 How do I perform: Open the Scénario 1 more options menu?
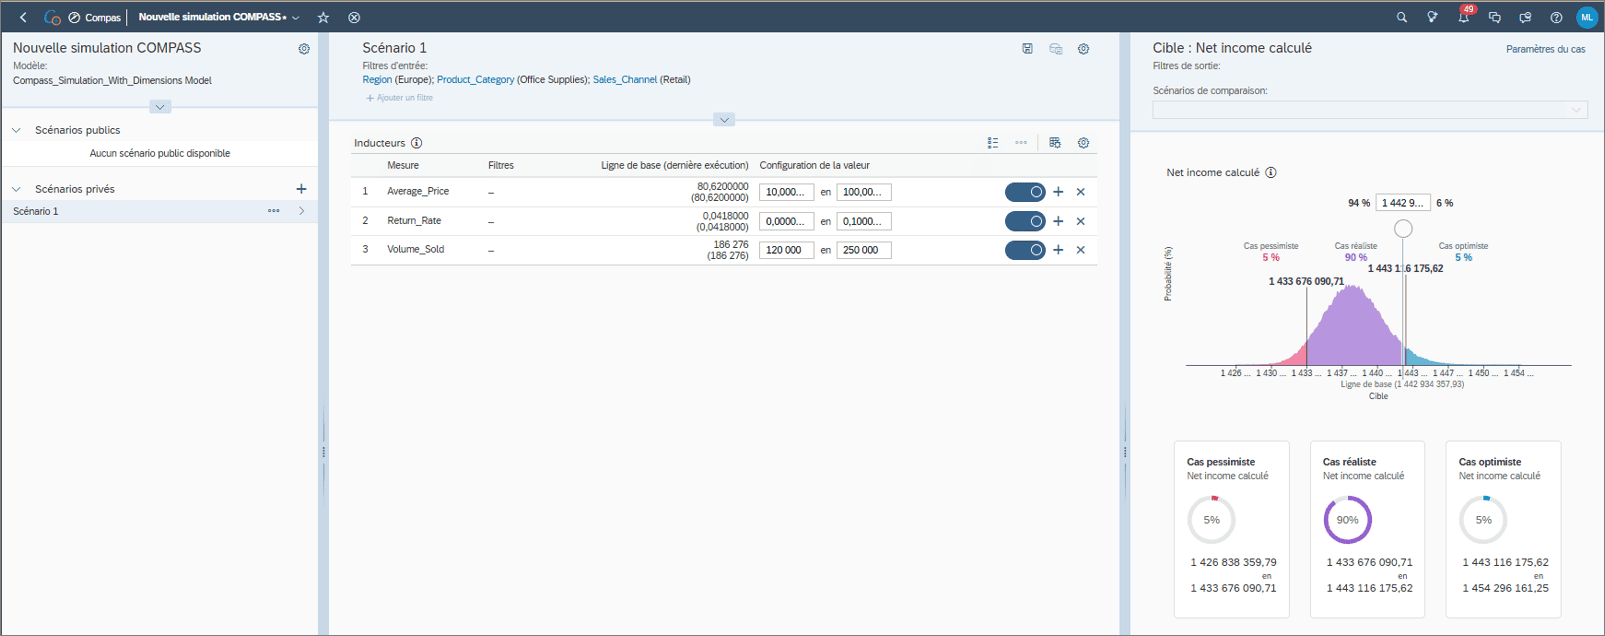[273, 211]
